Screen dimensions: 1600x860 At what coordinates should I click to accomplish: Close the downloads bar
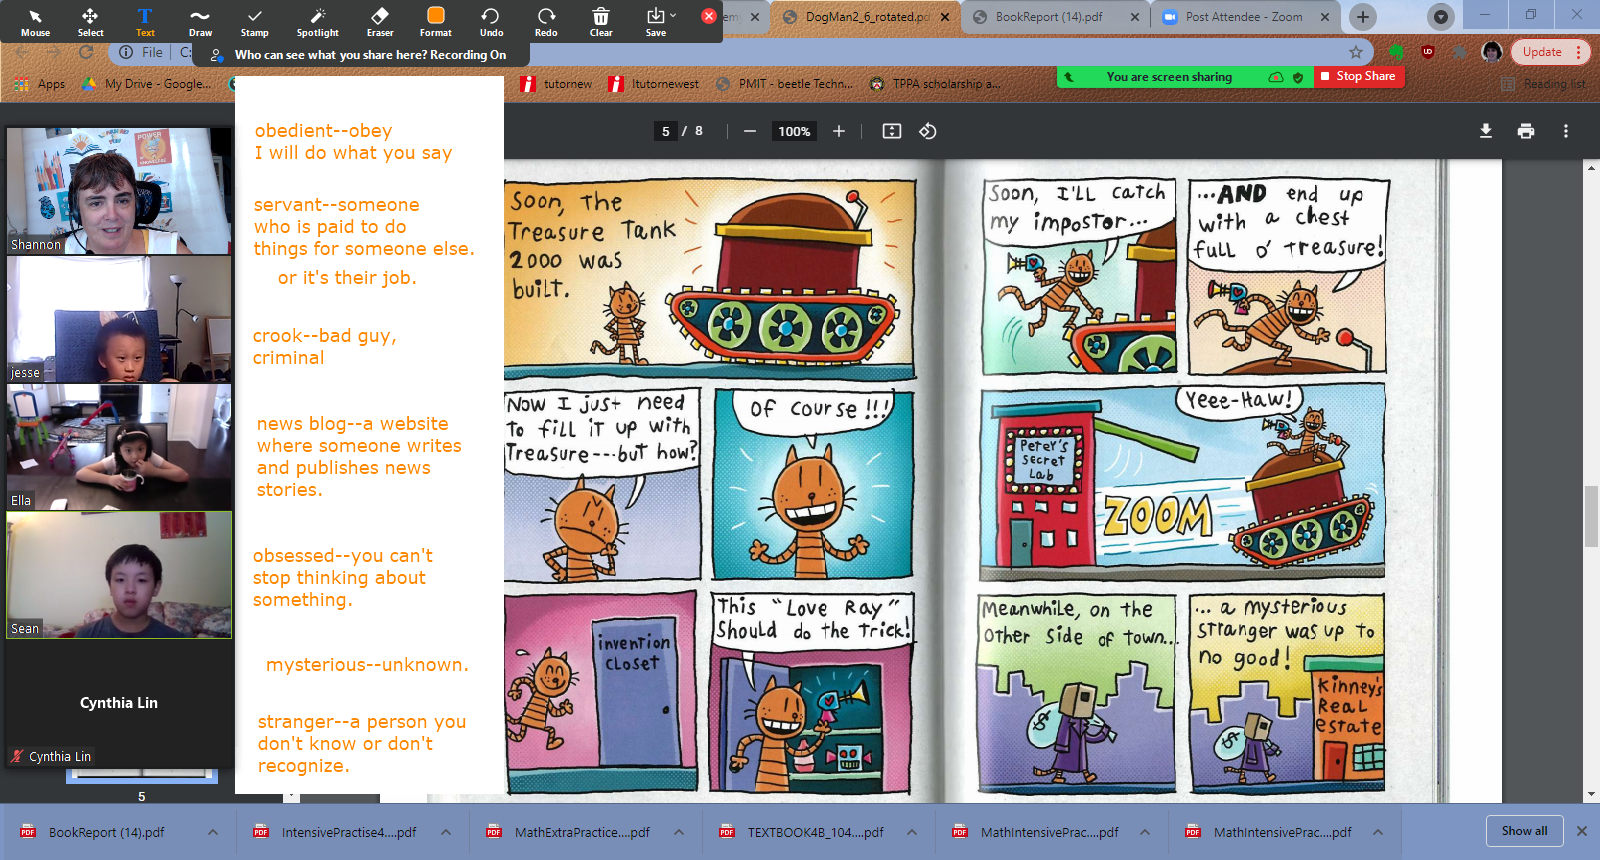[1582, 831]
